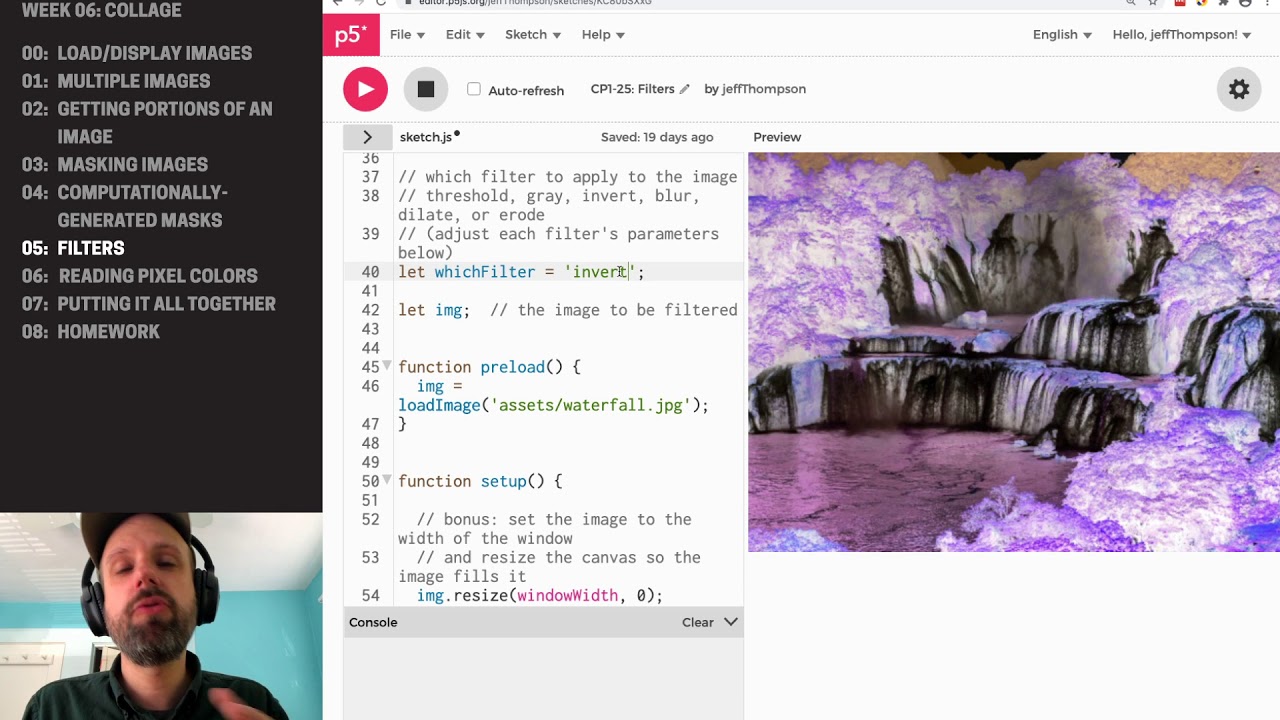Click the comment '// which filter to apply to the image'

tap(567, 177)
